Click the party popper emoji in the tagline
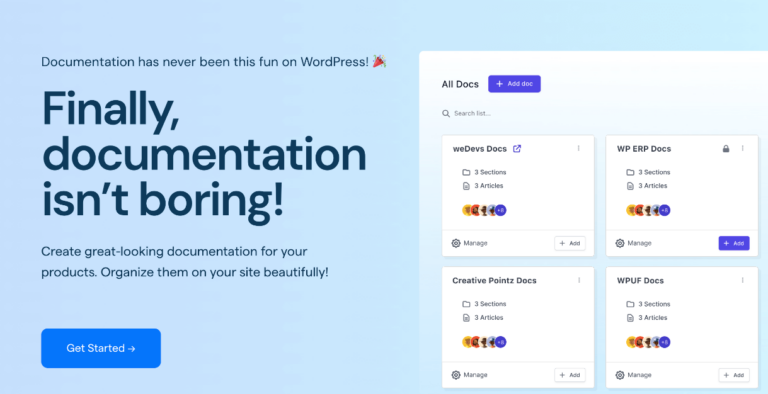This screenshot has width=768, height=394. click(380, 61)
